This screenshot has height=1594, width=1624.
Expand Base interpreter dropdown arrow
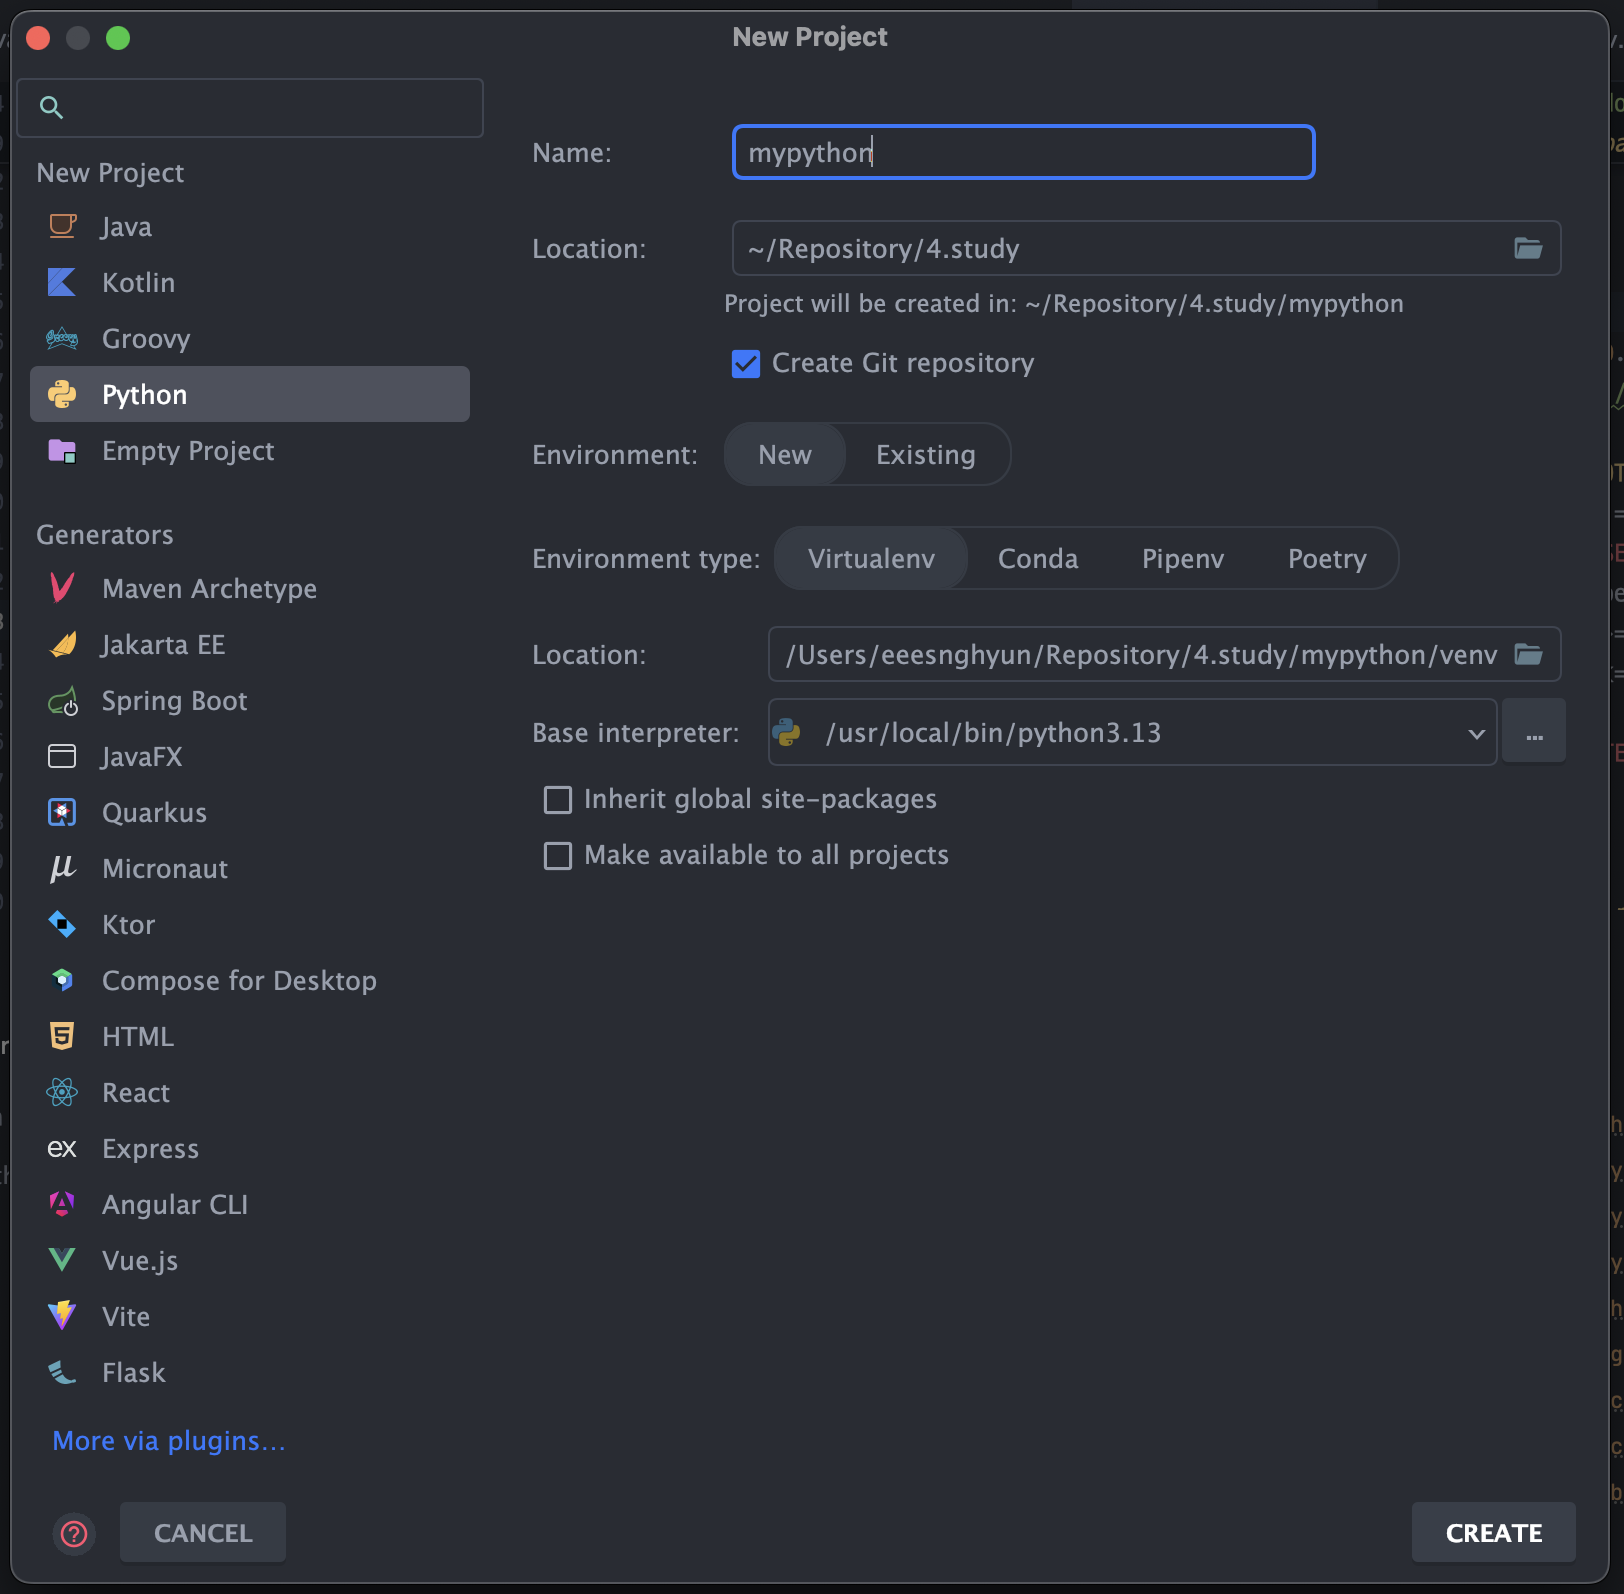[x=1476, y=733]
